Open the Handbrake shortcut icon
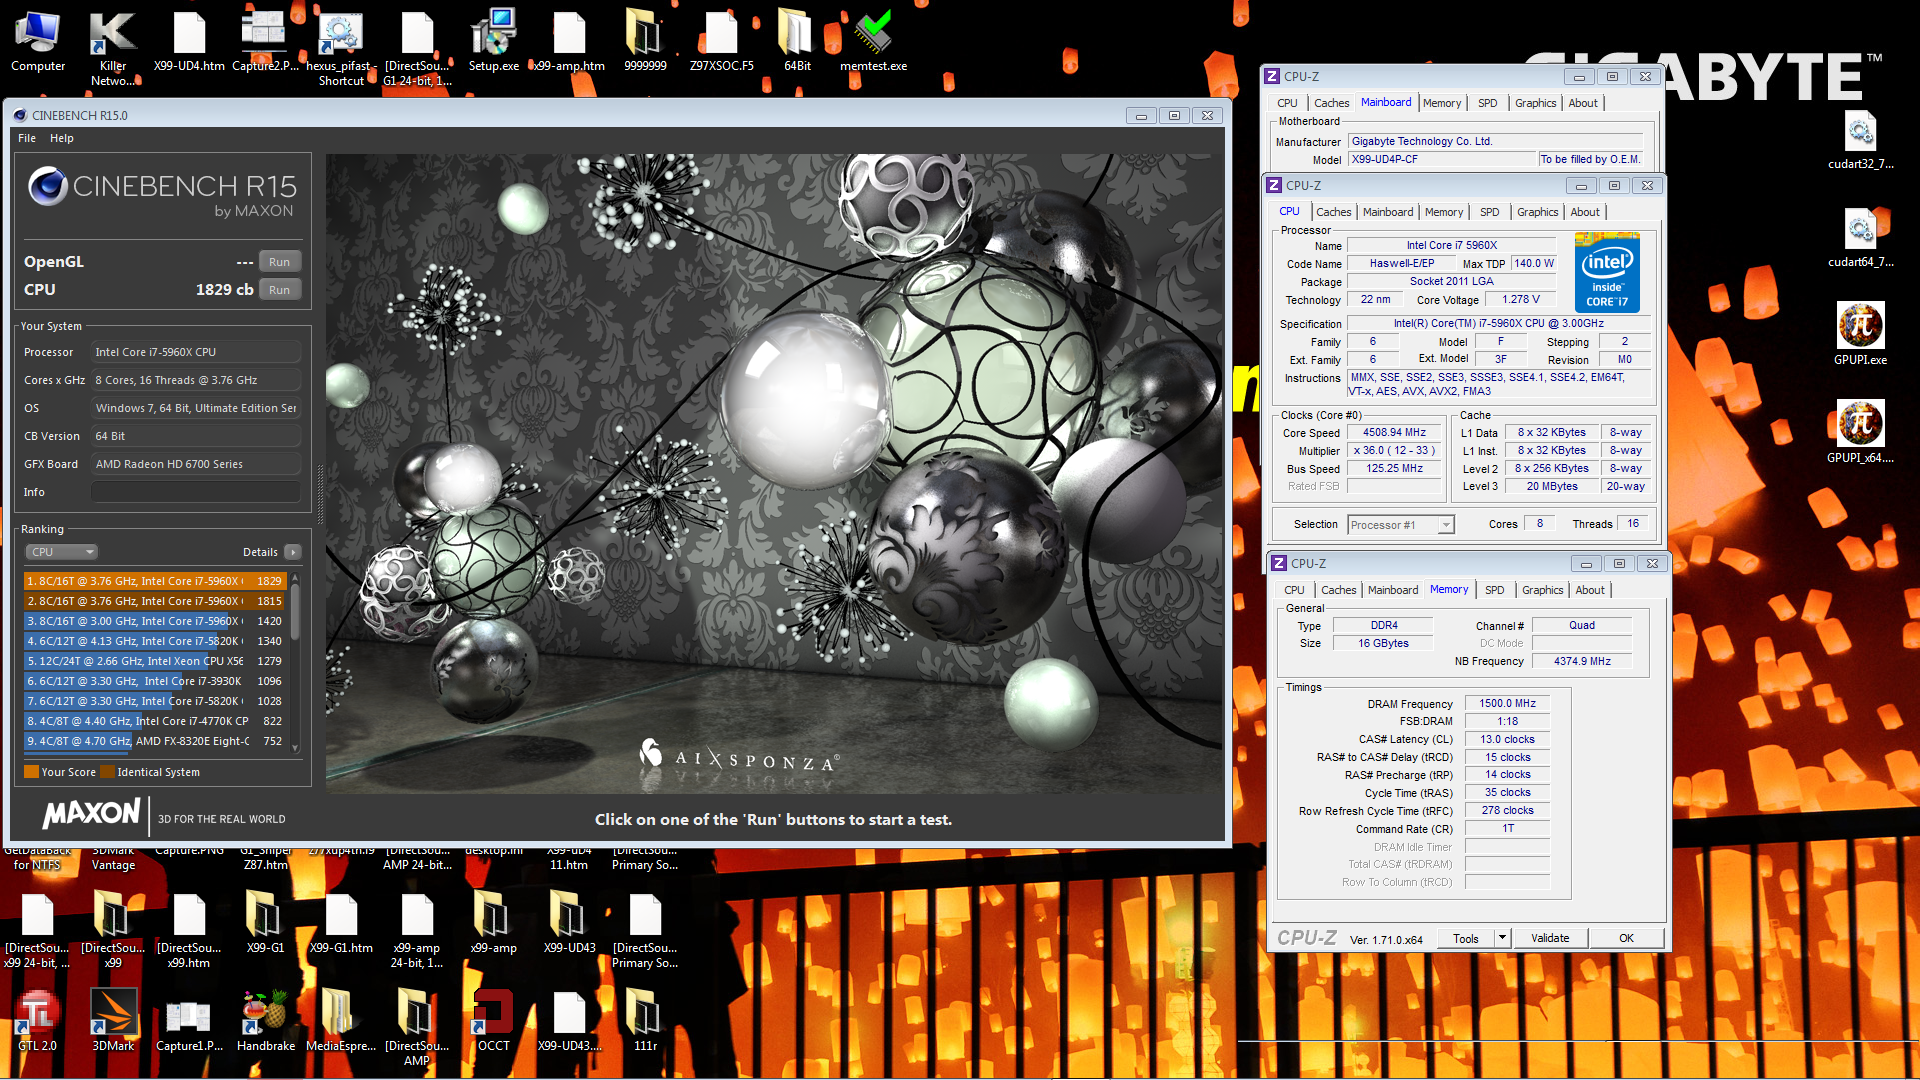 [x=265, y=1020]
